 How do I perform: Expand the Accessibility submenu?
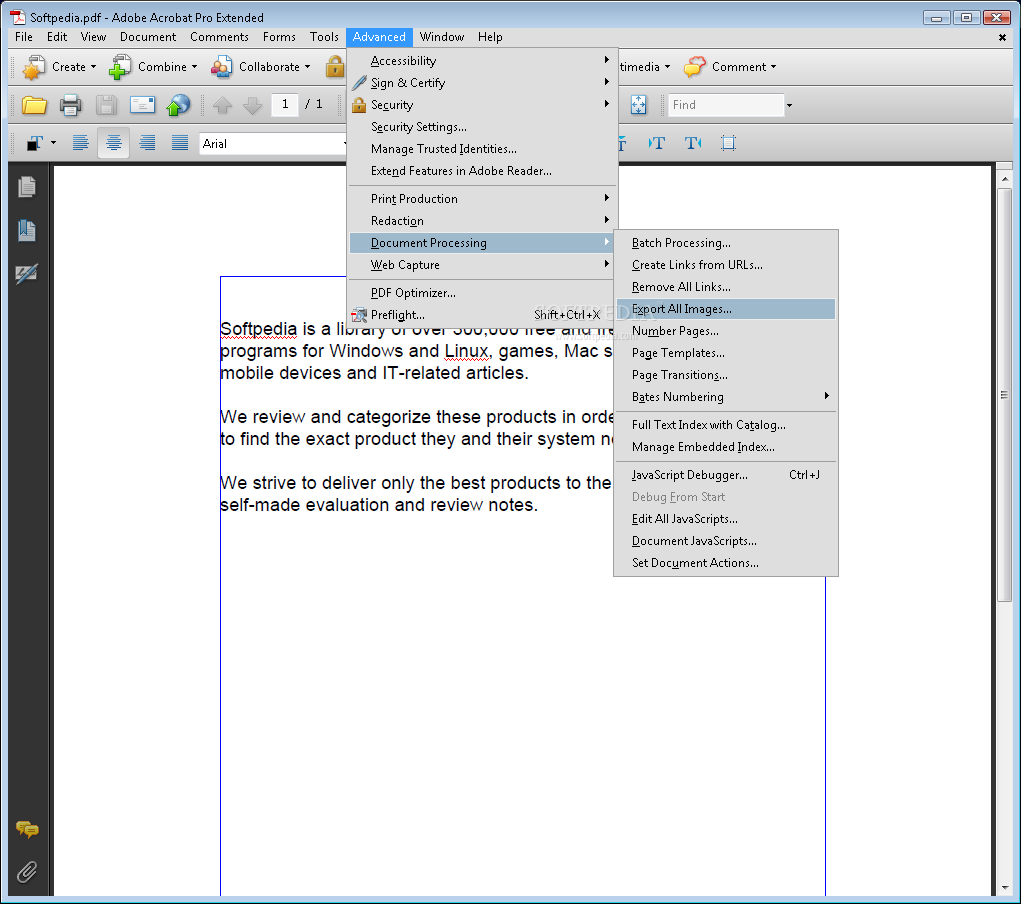tap(482, 61)
